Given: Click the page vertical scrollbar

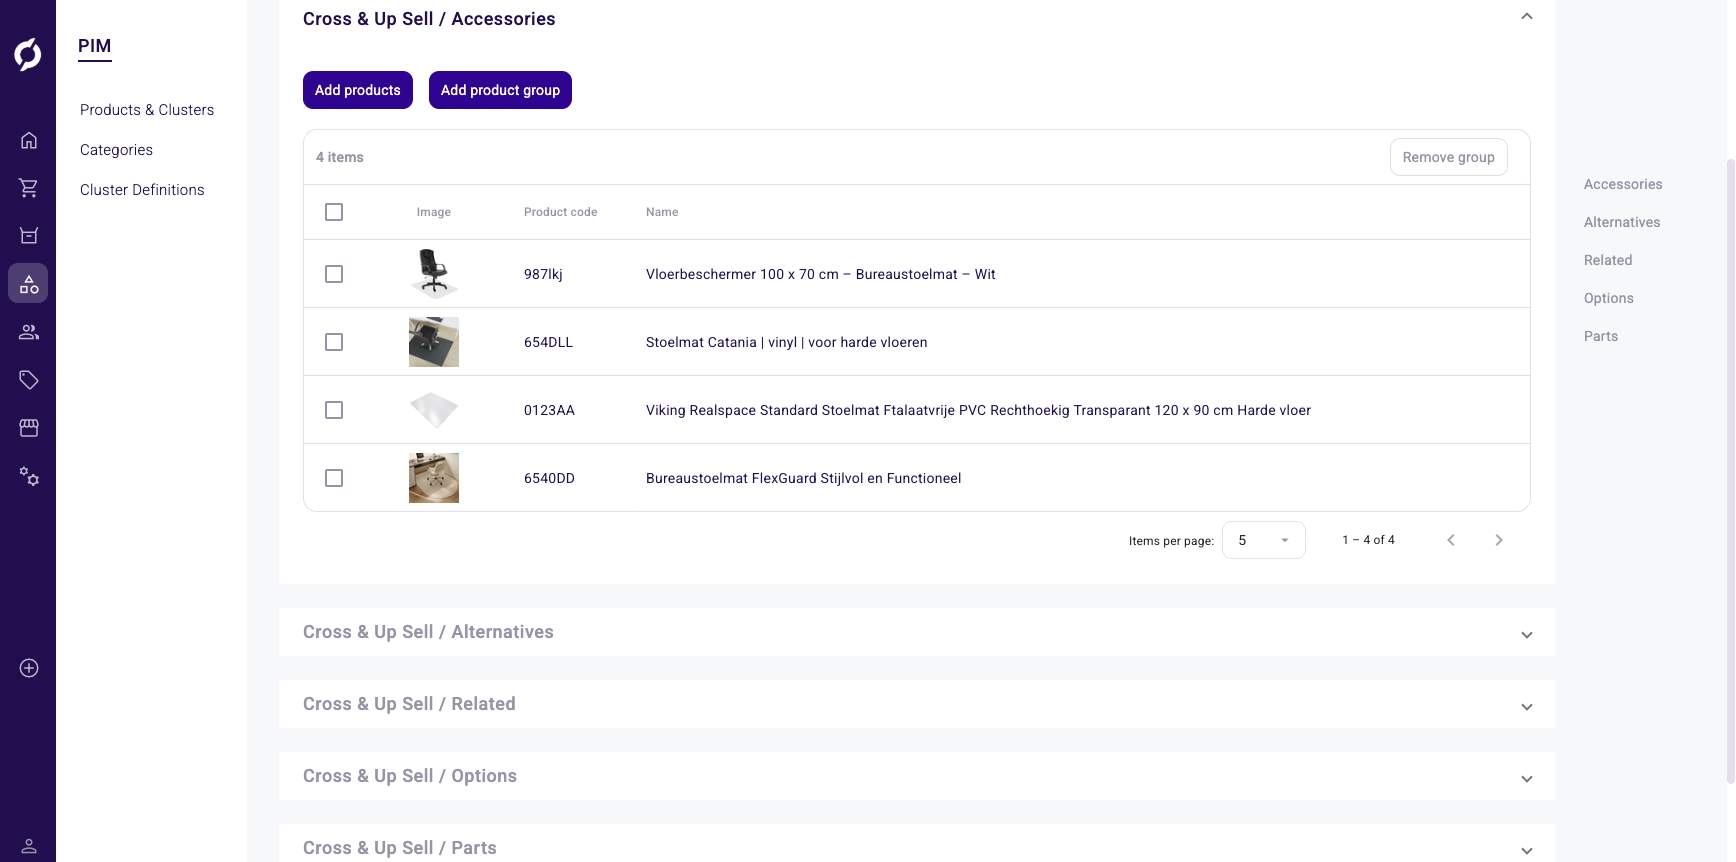Looking at the screenshot, I should [x=1730, y=470].
